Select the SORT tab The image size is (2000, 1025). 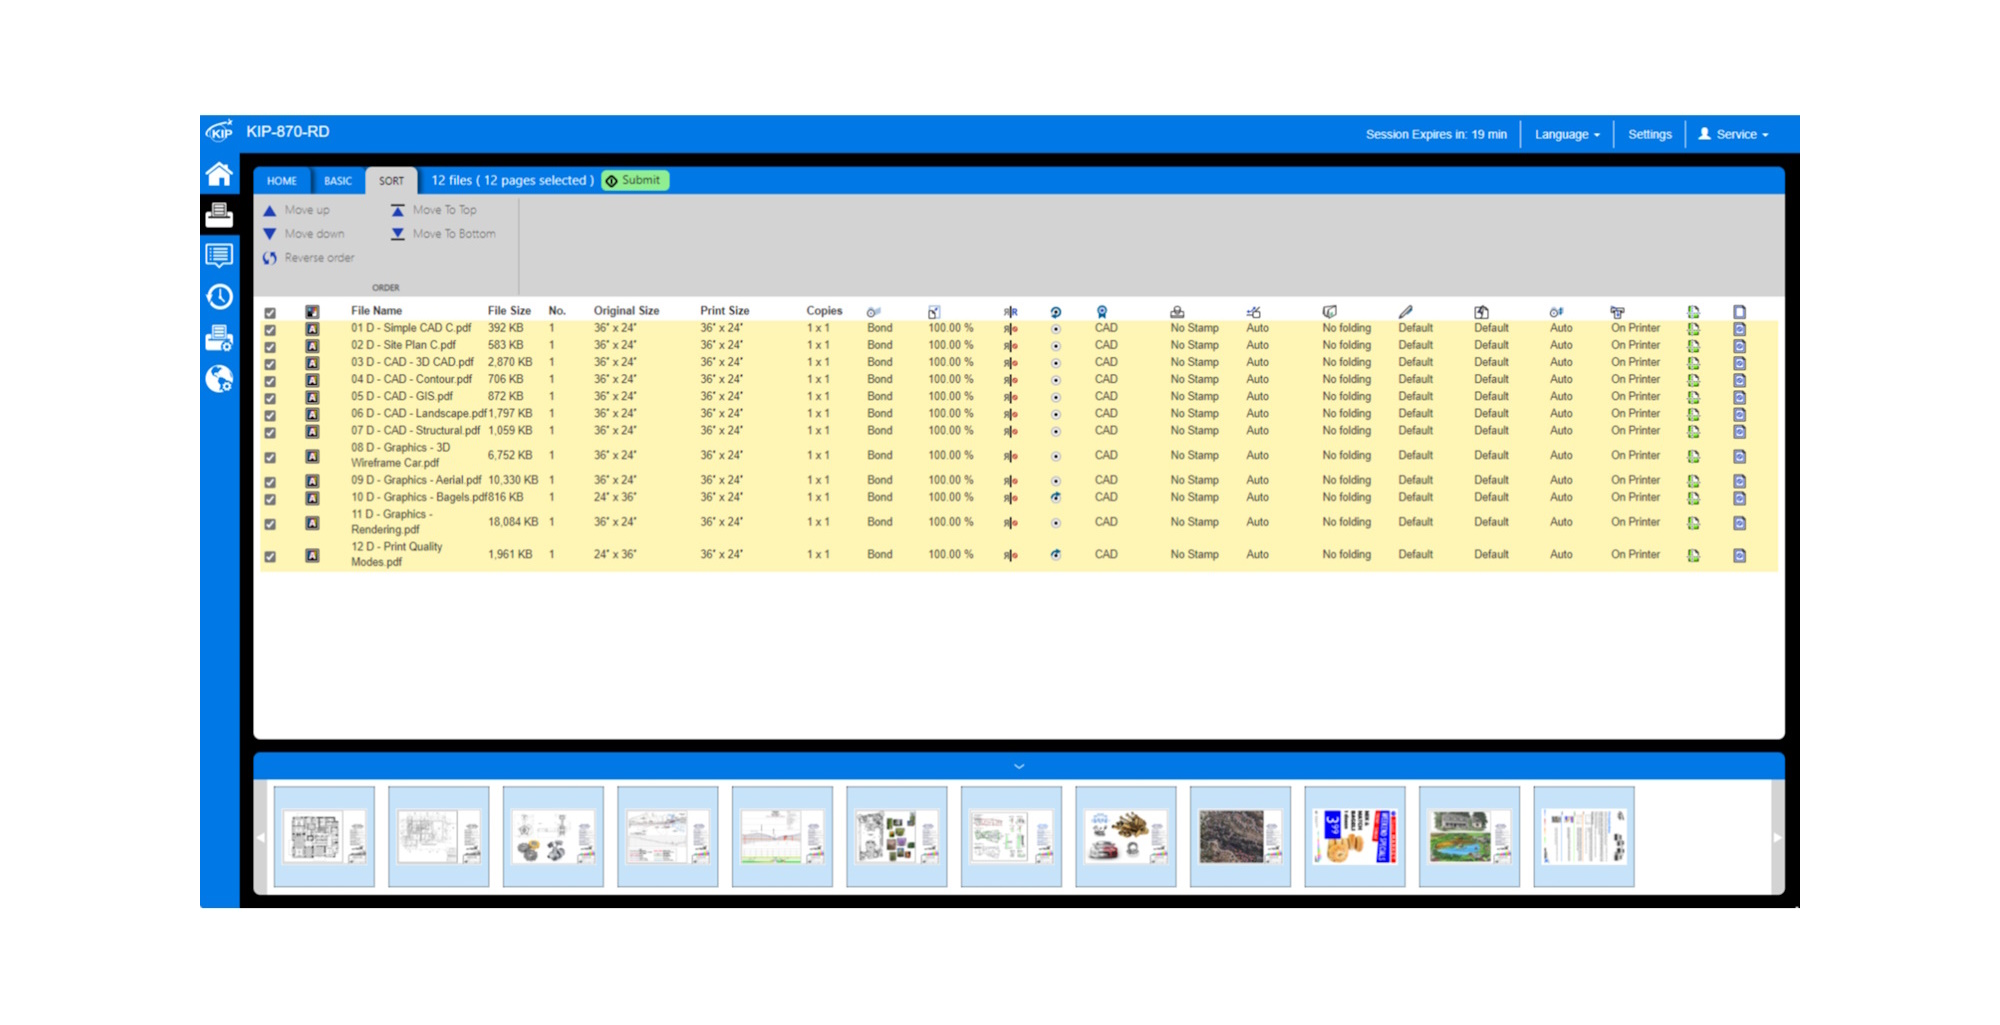click(x=391, y=181)
